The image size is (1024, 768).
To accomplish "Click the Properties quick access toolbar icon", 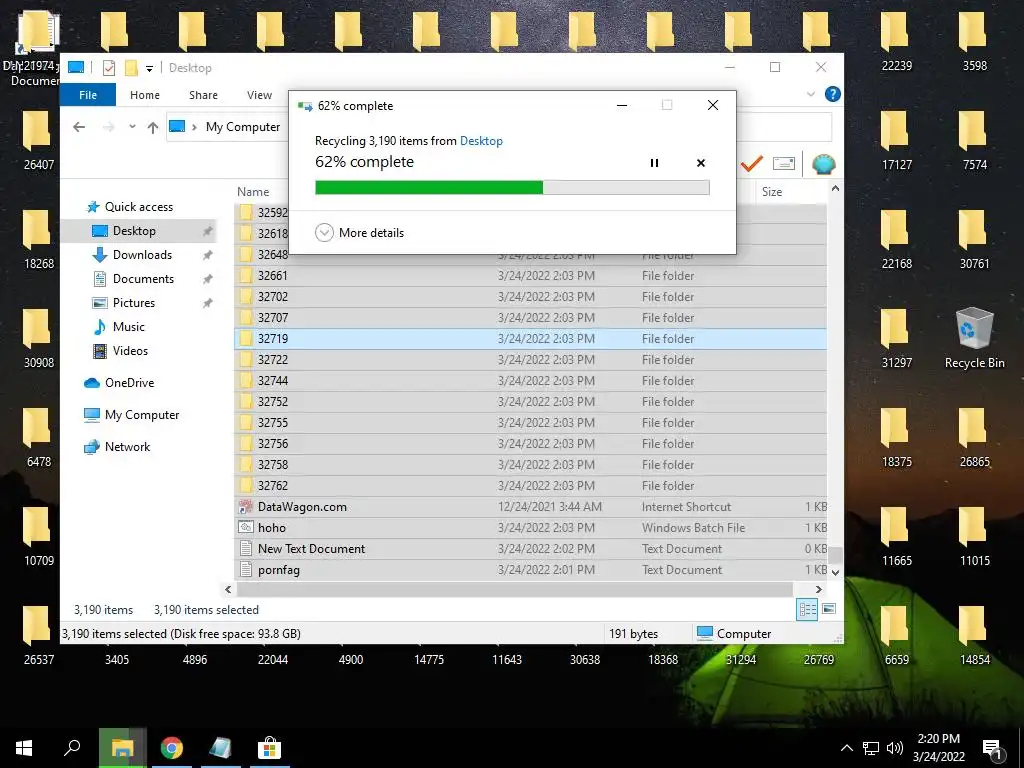I will (x=109, y=67).
